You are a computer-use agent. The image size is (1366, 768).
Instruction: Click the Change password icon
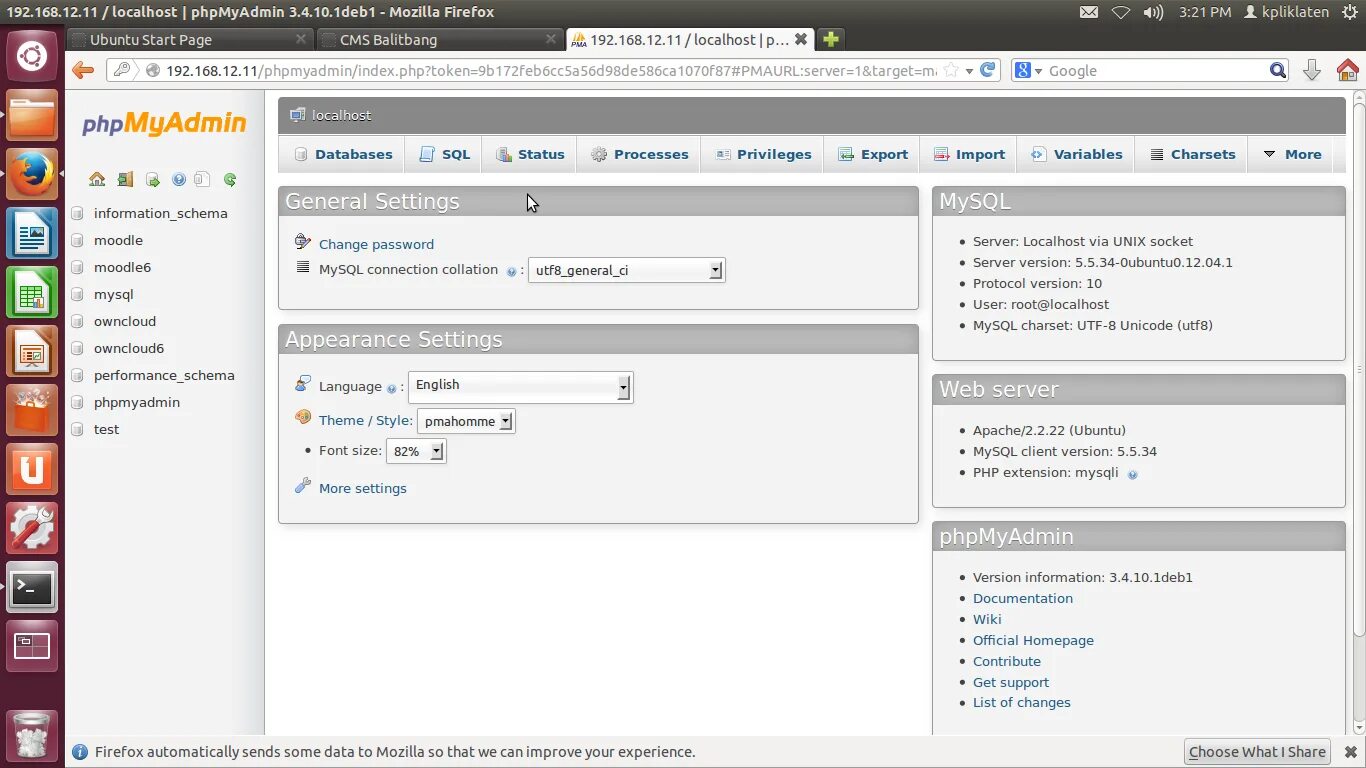(303, 242)
